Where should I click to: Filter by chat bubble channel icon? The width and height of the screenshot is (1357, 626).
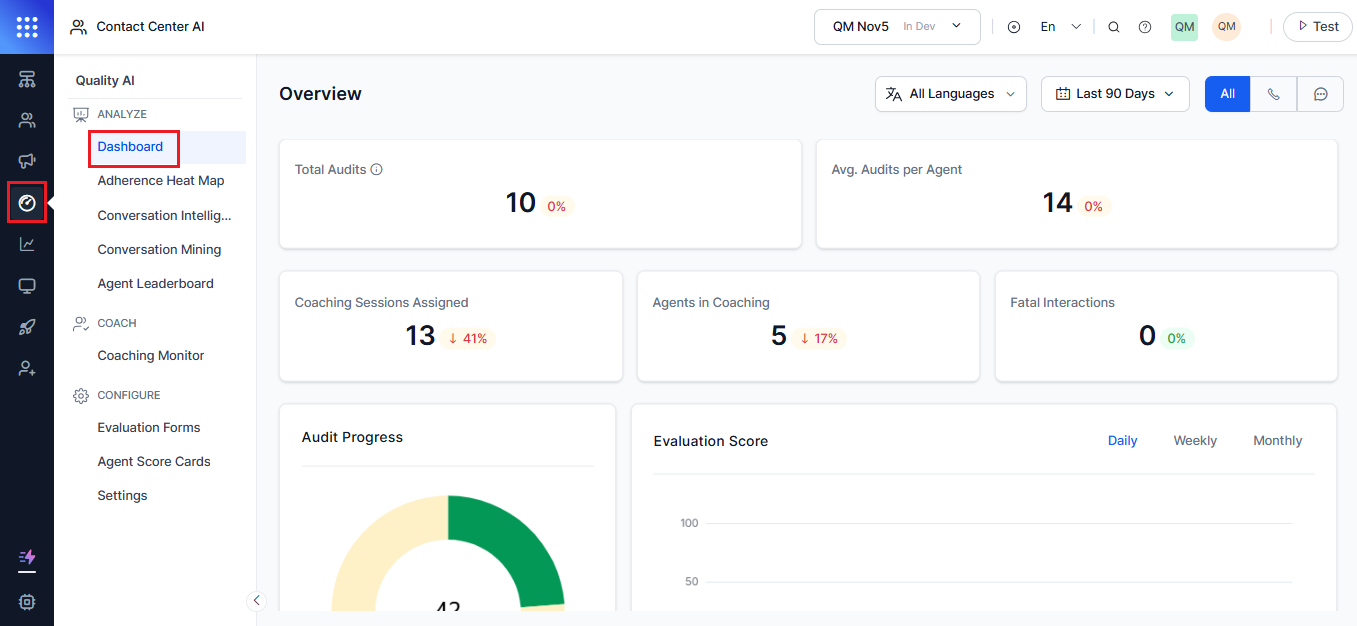tap(1320, 94)
